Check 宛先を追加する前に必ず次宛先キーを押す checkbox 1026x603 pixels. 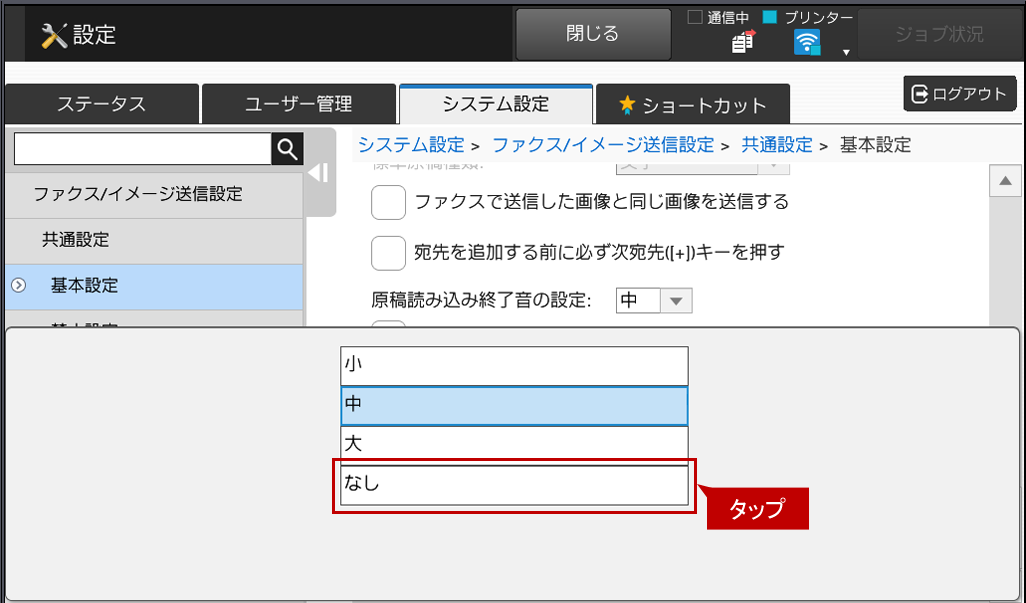coord(389,253)
